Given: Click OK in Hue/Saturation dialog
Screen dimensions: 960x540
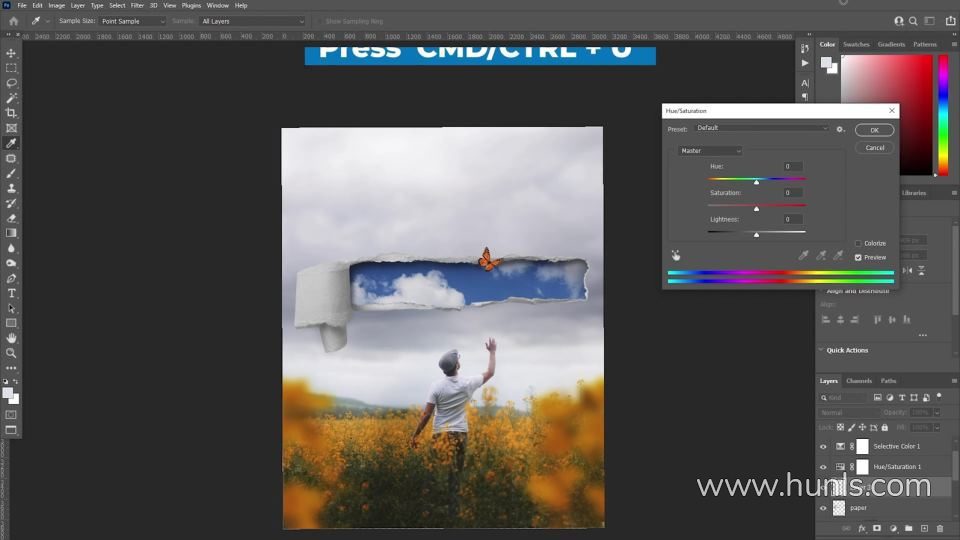Looking at the screenshot, I should (874, 130).
